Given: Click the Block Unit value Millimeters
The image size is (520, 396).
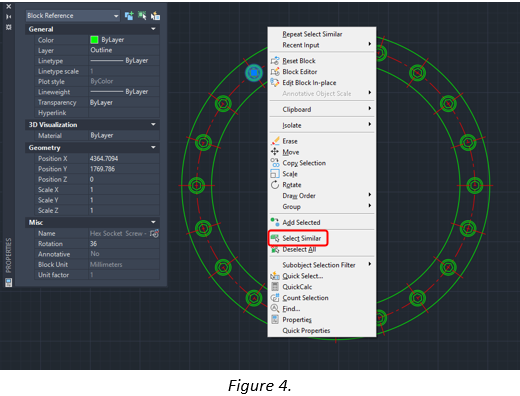Looking at the screenshot, I should (x=106, y=264).
